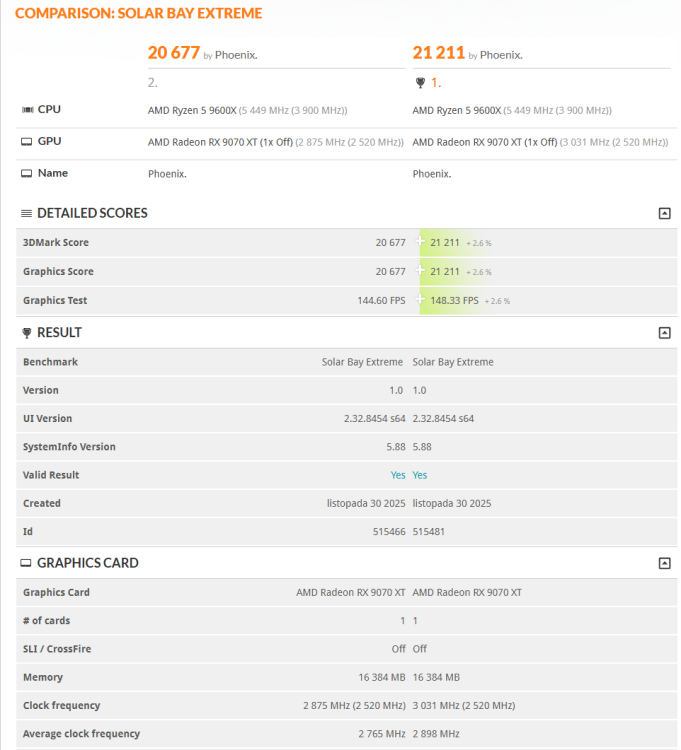Click the green 148.33 FPS result cell
This screenshot has width=681, height=750.
455,301
